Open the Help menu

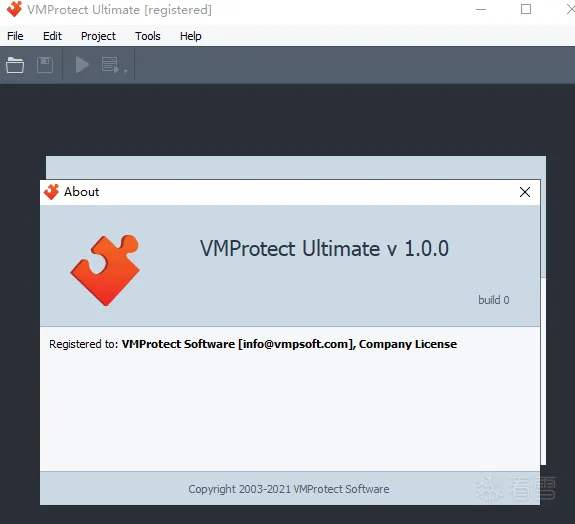(190, 36)
